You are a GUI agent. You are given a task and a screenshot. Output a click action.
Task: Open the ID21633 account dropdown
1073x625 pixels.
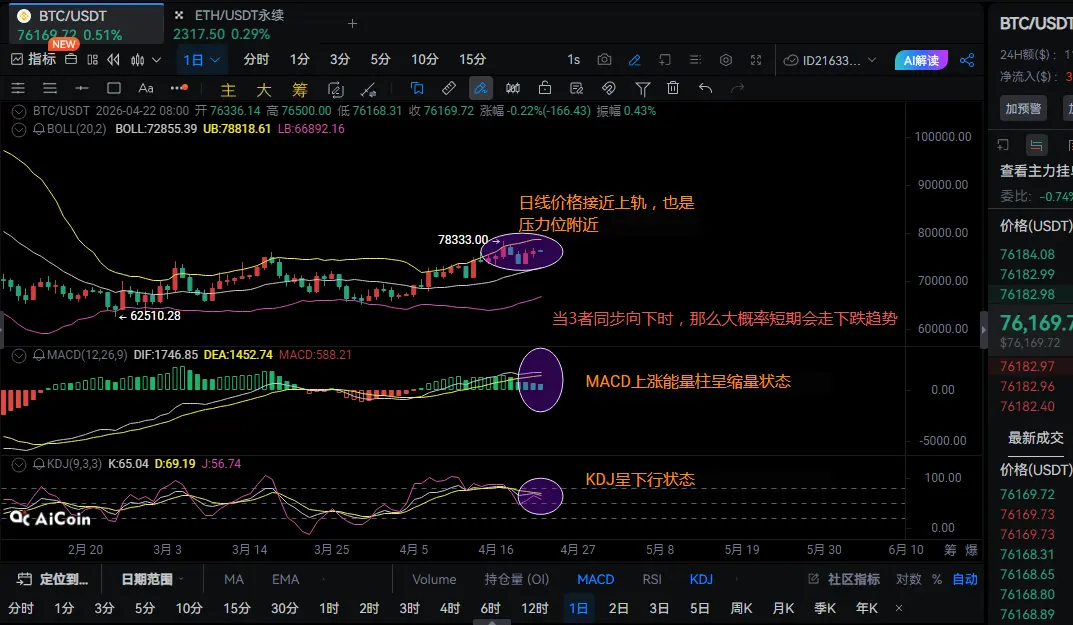click(x=830, y=60)
